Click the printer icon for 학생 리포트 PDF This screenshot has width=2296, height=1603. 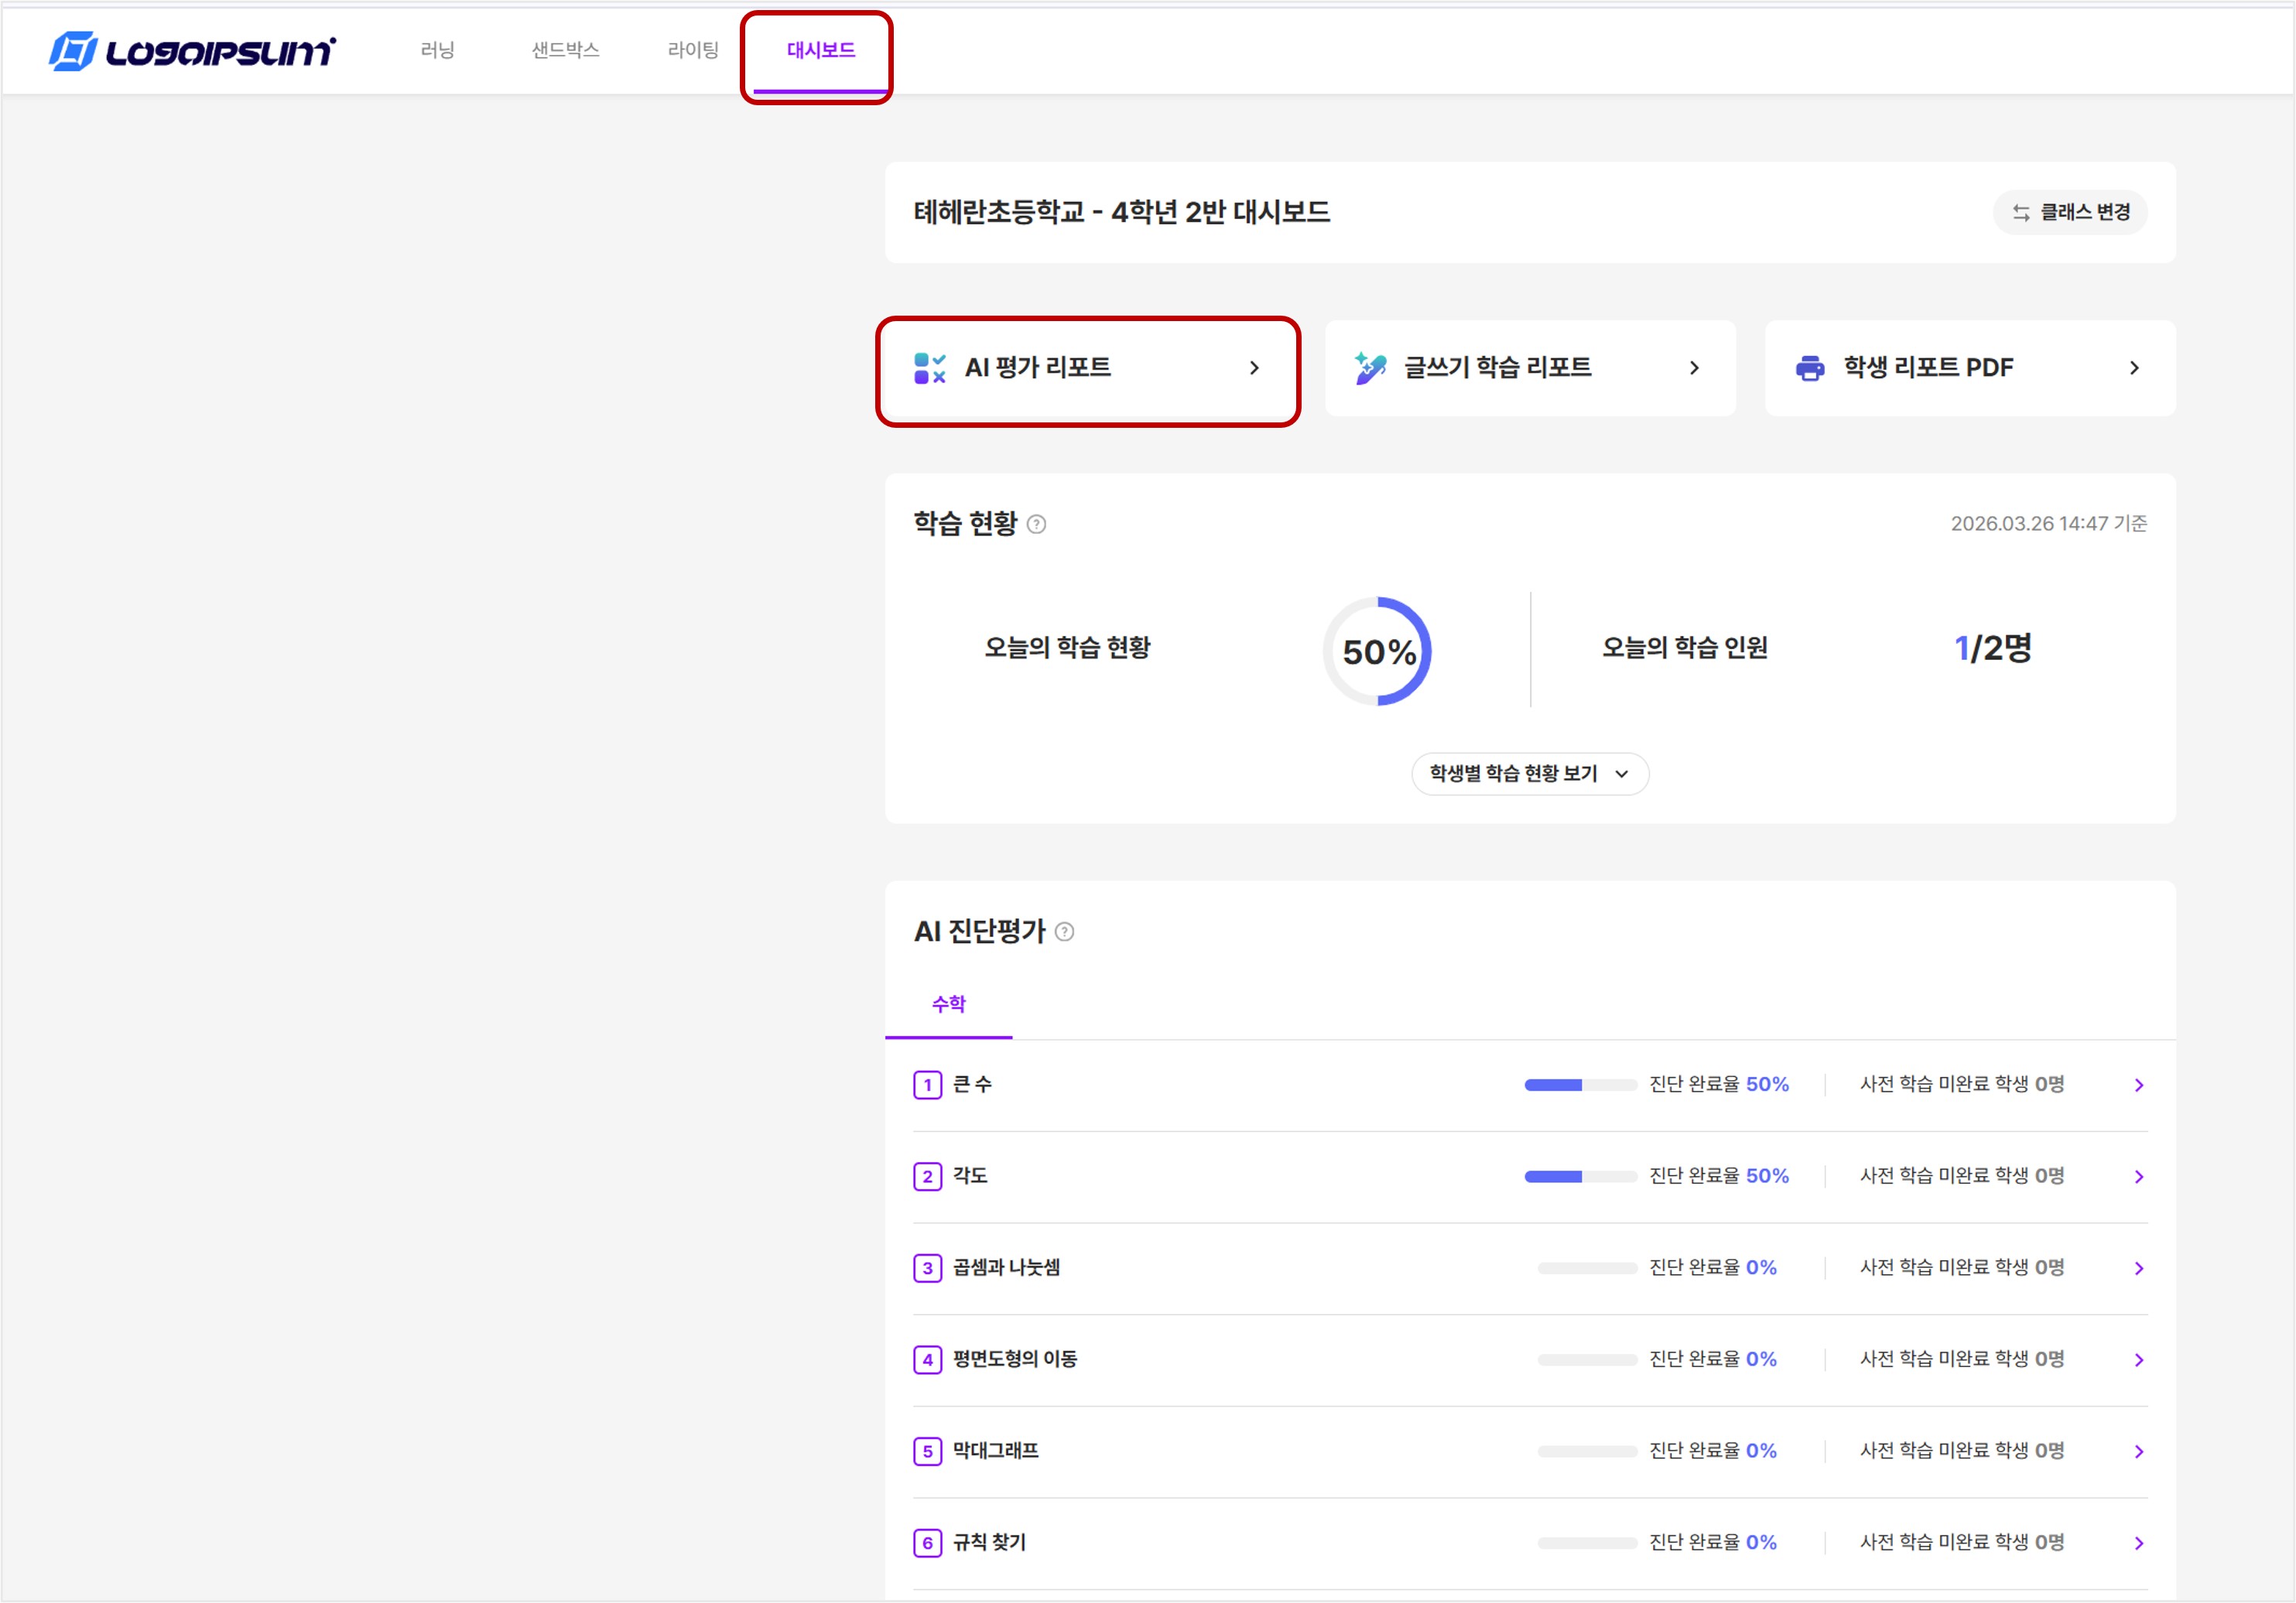coord(1810,368)
